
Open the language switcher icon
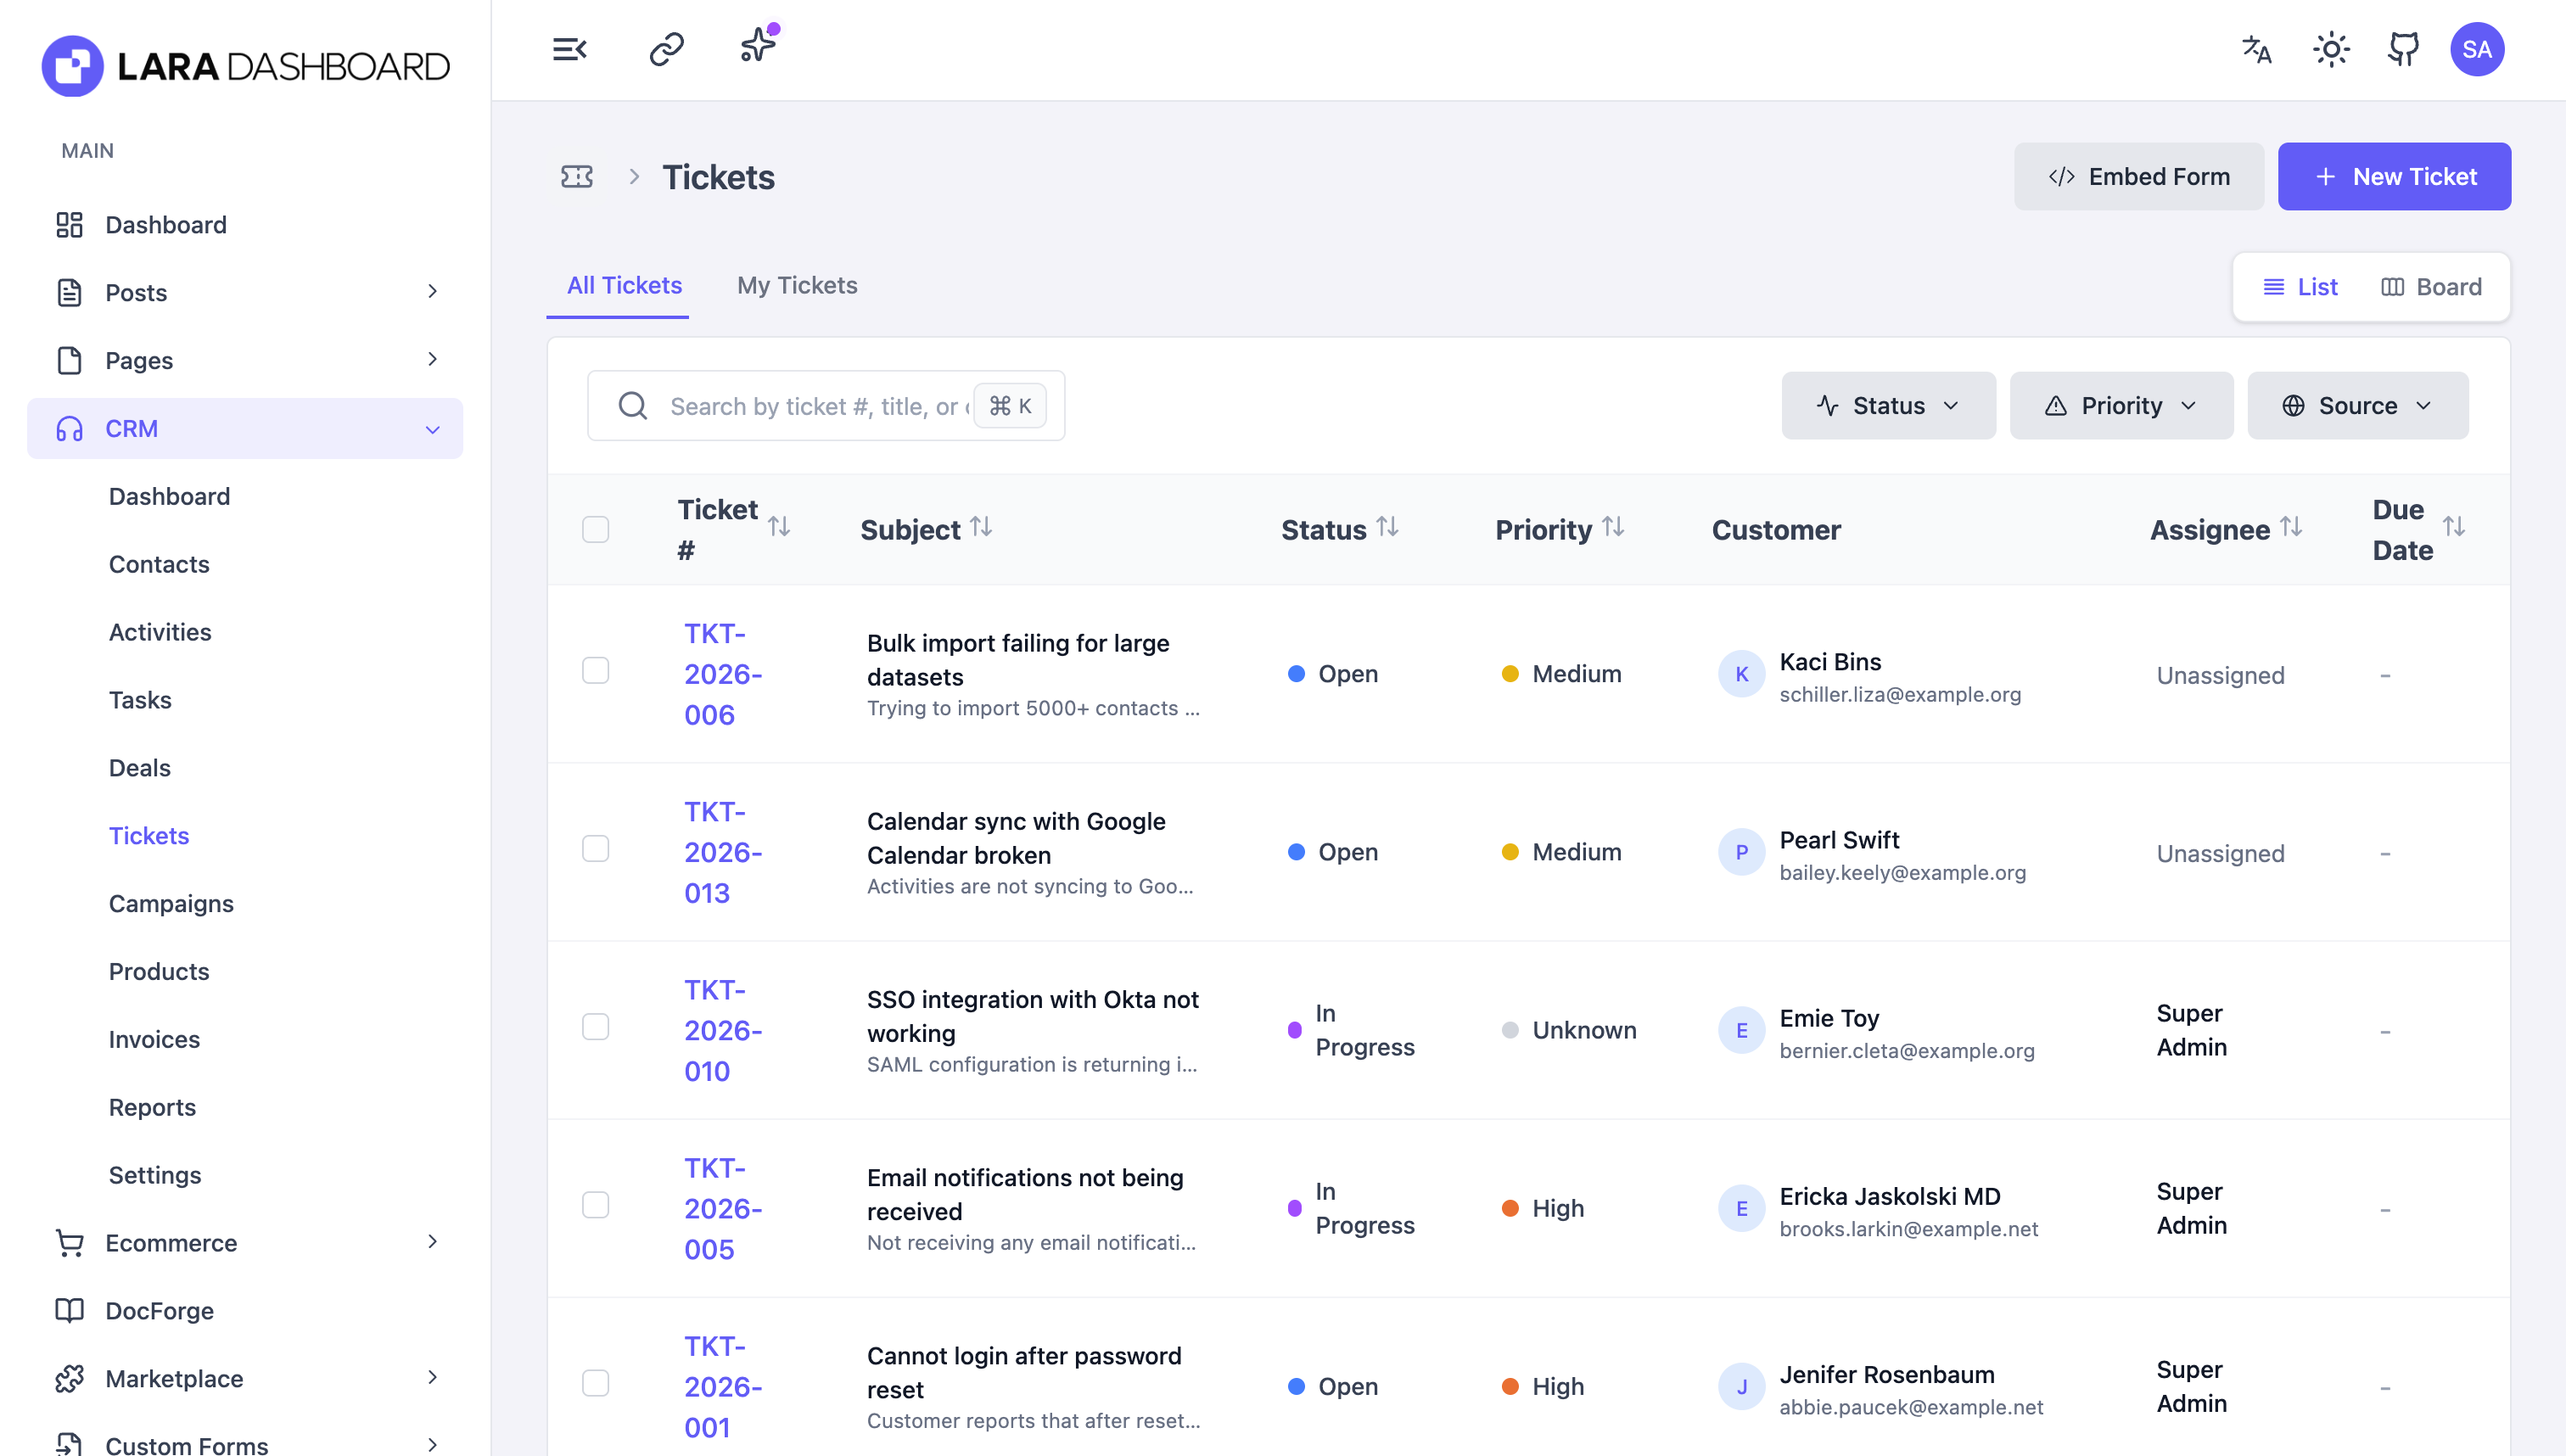[x=2256, y=48]
